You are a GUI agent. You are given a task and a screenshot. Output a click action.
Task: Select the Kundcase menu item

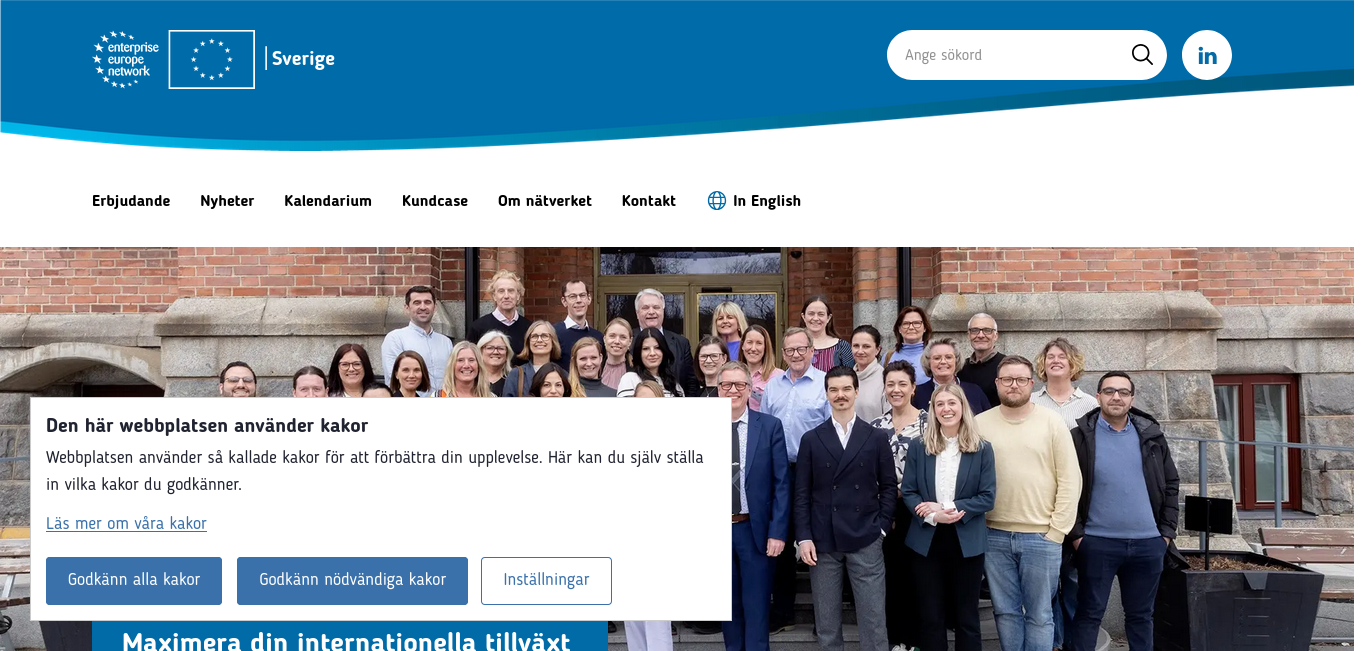coord(435,201)
